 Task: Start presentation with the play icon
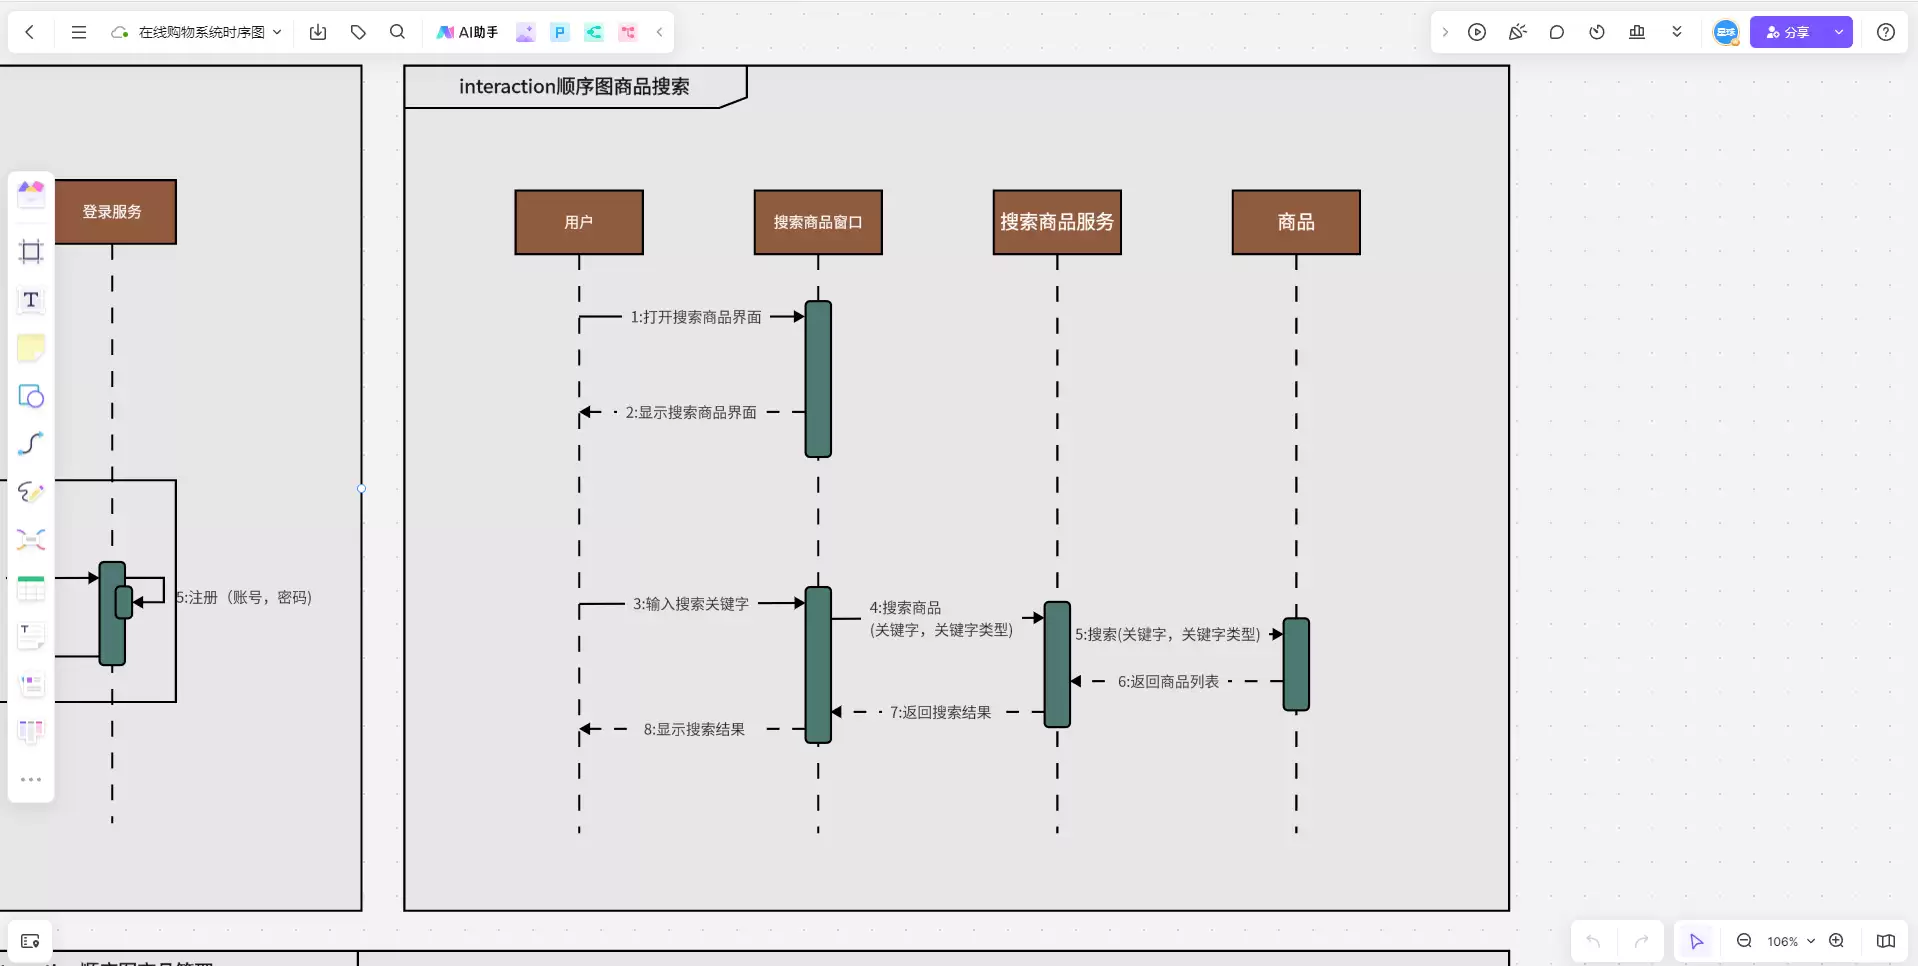coord(1477,32)
